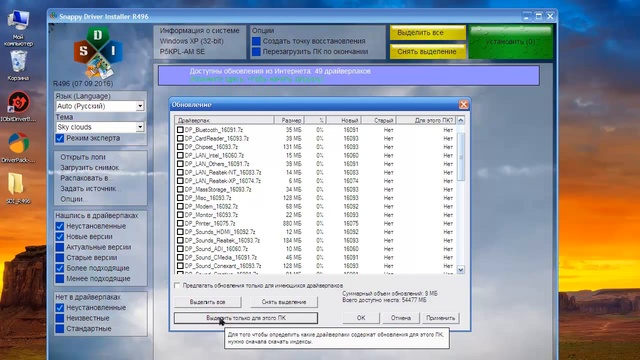Select the DP_Sounds_HDMI_16092.7z row name
This screenshot has height=360, width=640.
(x=220, y=232)
